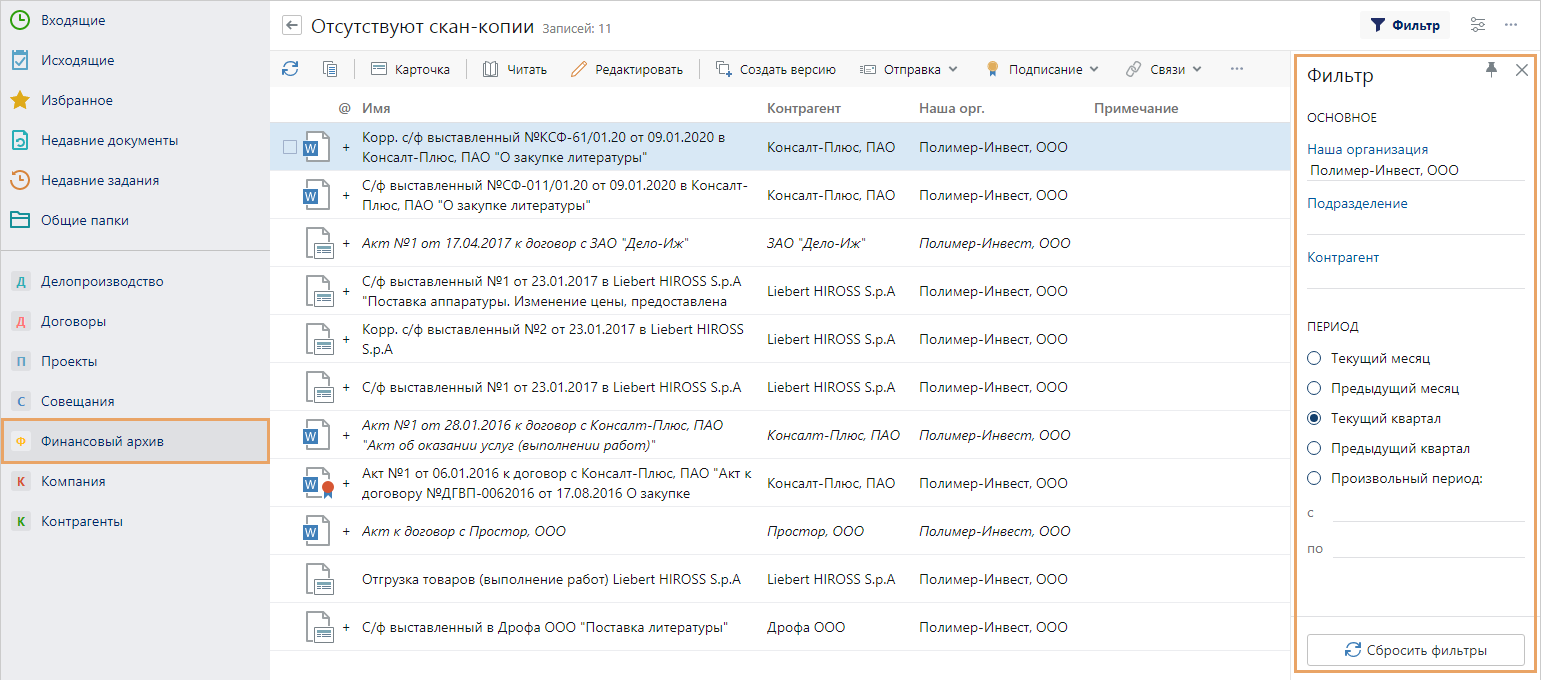The image size is (1541, 680).
Task: Open the Входящие inbox folder
Action: pos(72,20)
